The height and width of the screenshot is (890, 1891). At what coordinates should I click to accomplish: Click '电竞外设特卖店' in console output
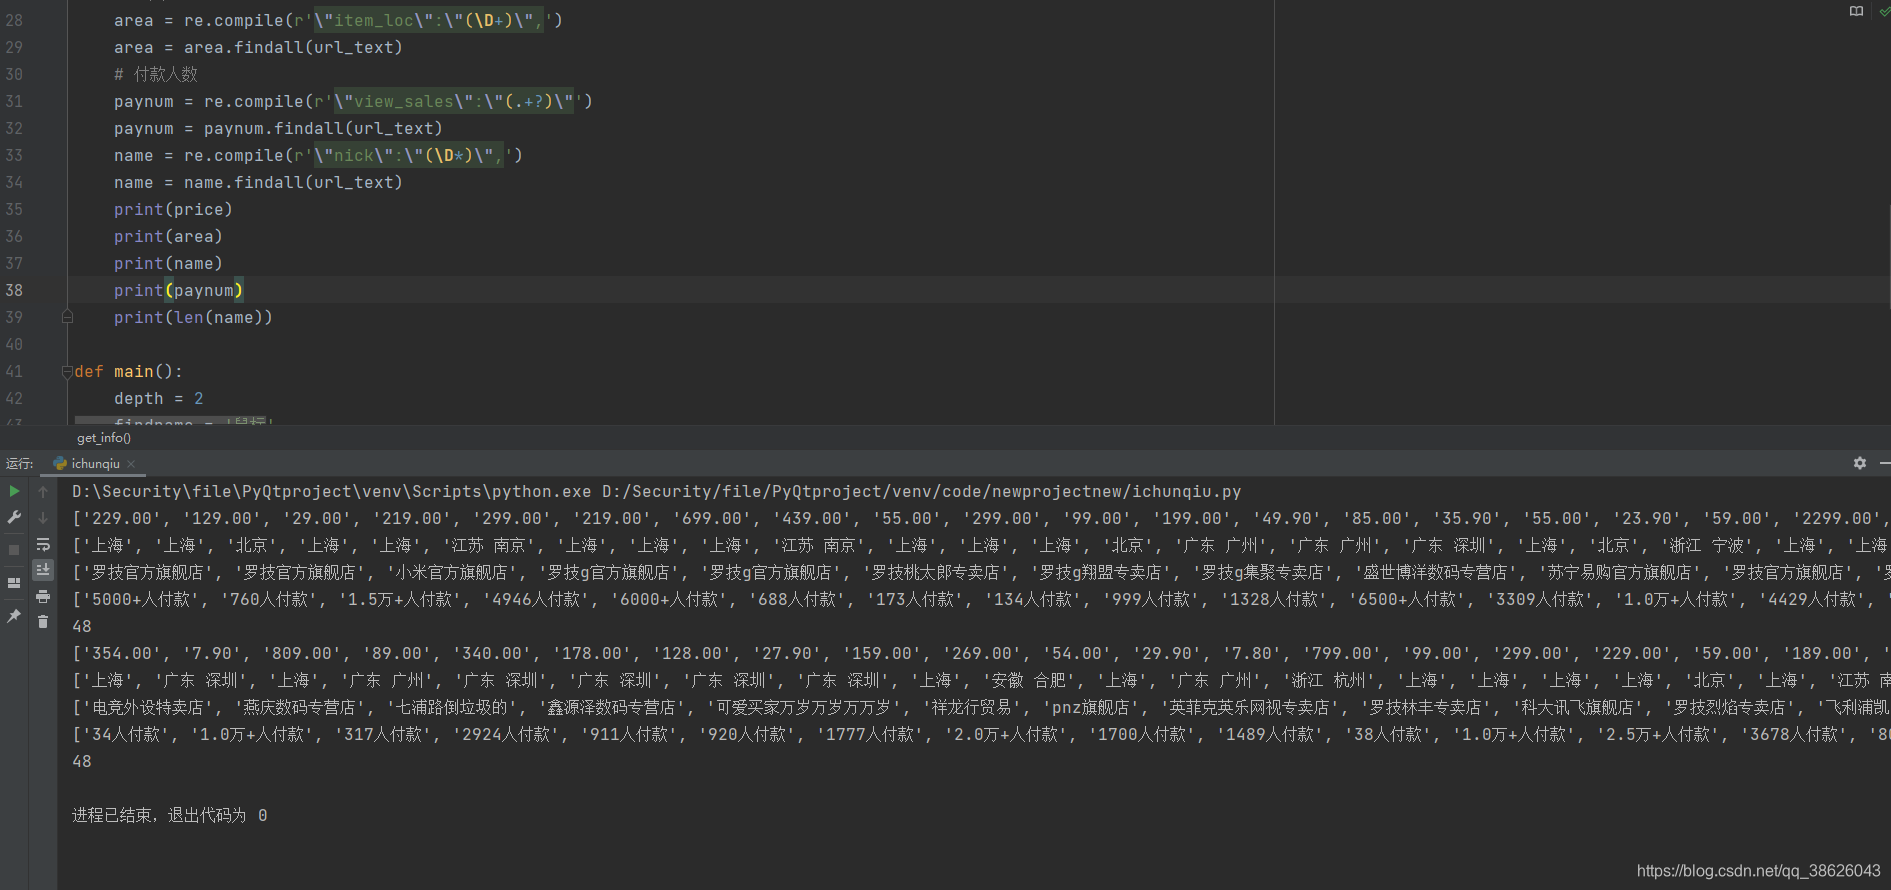pyautogui.click(x=148, y=707)
